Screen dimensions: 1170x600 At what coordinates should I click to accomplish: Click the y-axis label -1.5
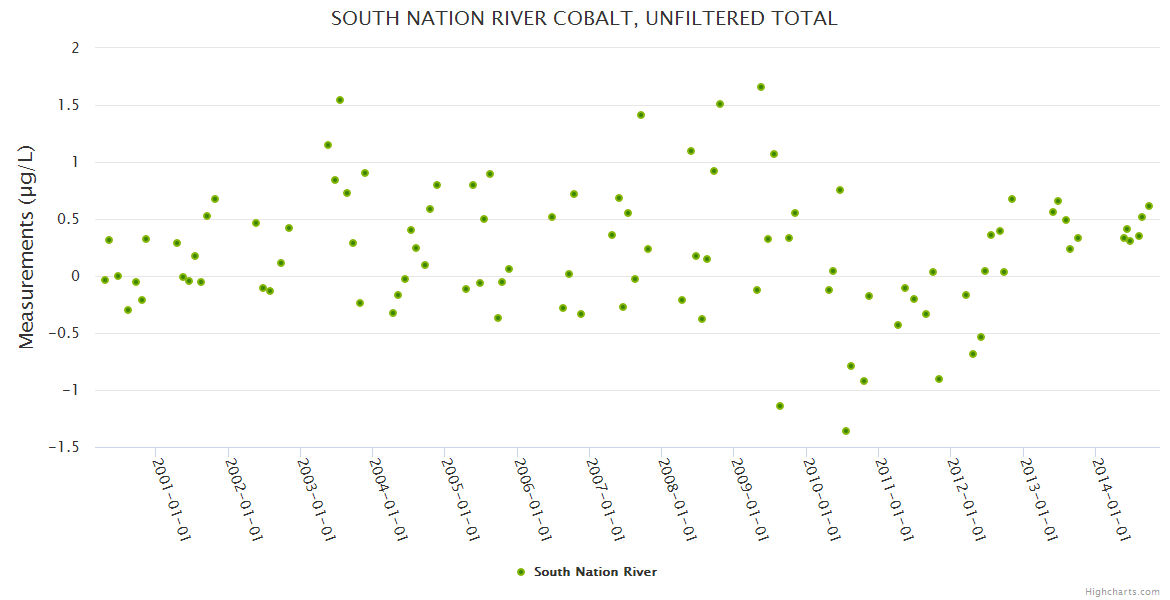[65, 447]
